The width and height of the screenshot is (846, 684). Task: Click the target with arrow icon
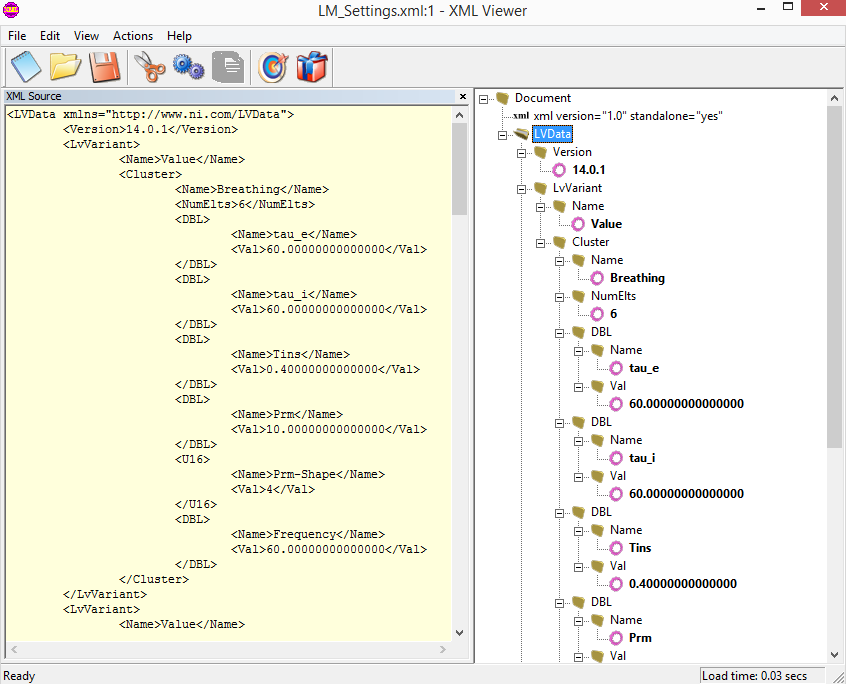[x=272, y=67]
